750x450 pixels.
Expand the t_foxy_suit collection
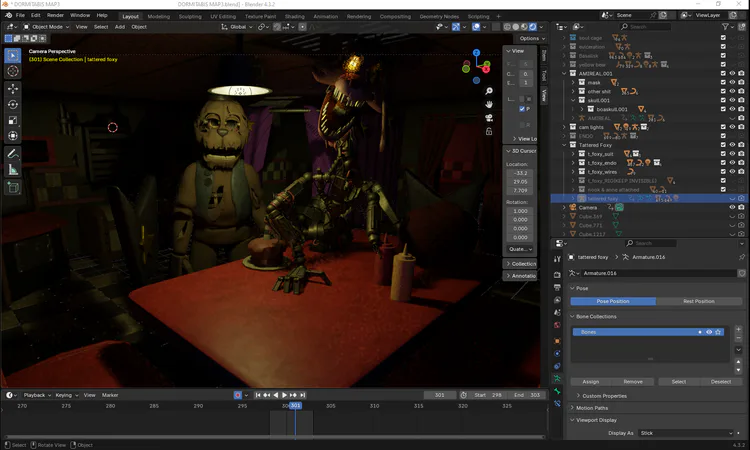(x=573, y=154)
